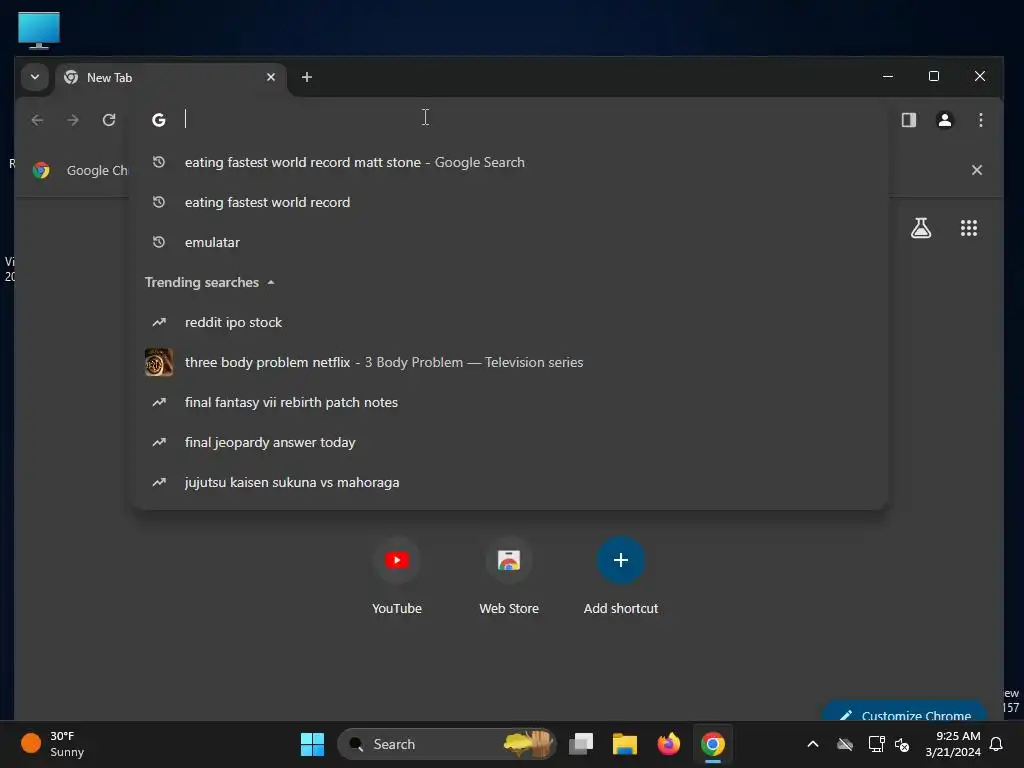This screenshot has width=1024, height=768.
Task: Open a new tab with plus button
Action: [x=306, y=77]
